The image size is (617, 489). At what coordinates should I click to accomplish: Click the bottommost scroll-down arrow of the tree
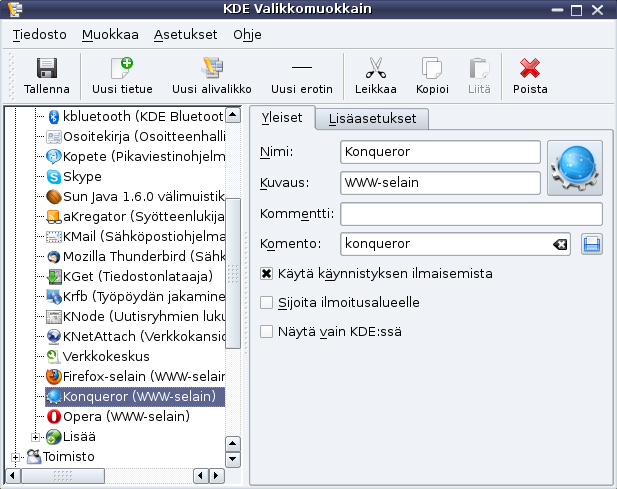[233, 459]
